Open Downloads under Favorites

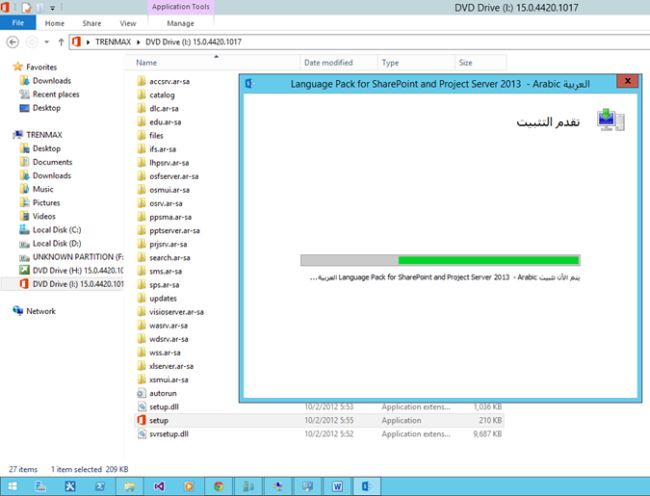pos(52,80)
